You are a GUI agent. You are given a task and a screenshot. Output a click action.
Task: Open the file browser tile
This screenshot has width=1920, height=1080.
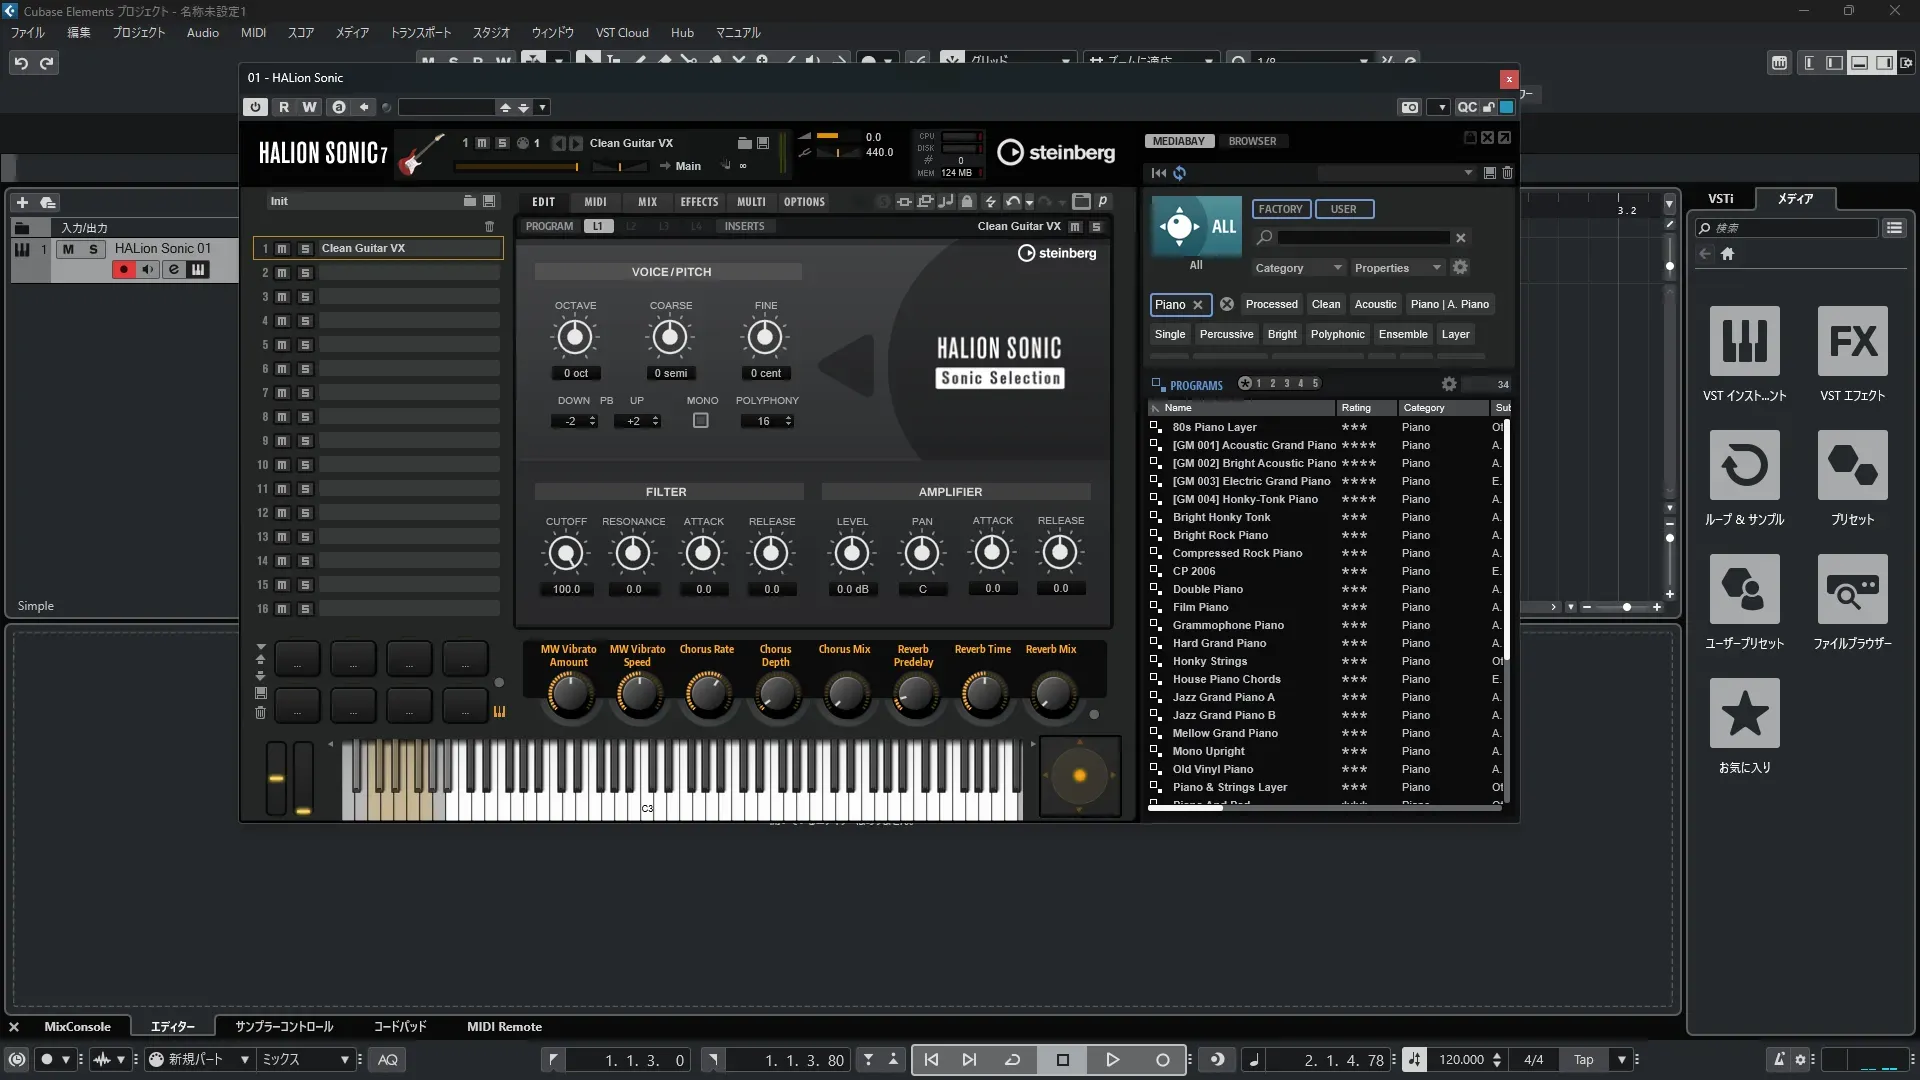tap(1852, 590)
